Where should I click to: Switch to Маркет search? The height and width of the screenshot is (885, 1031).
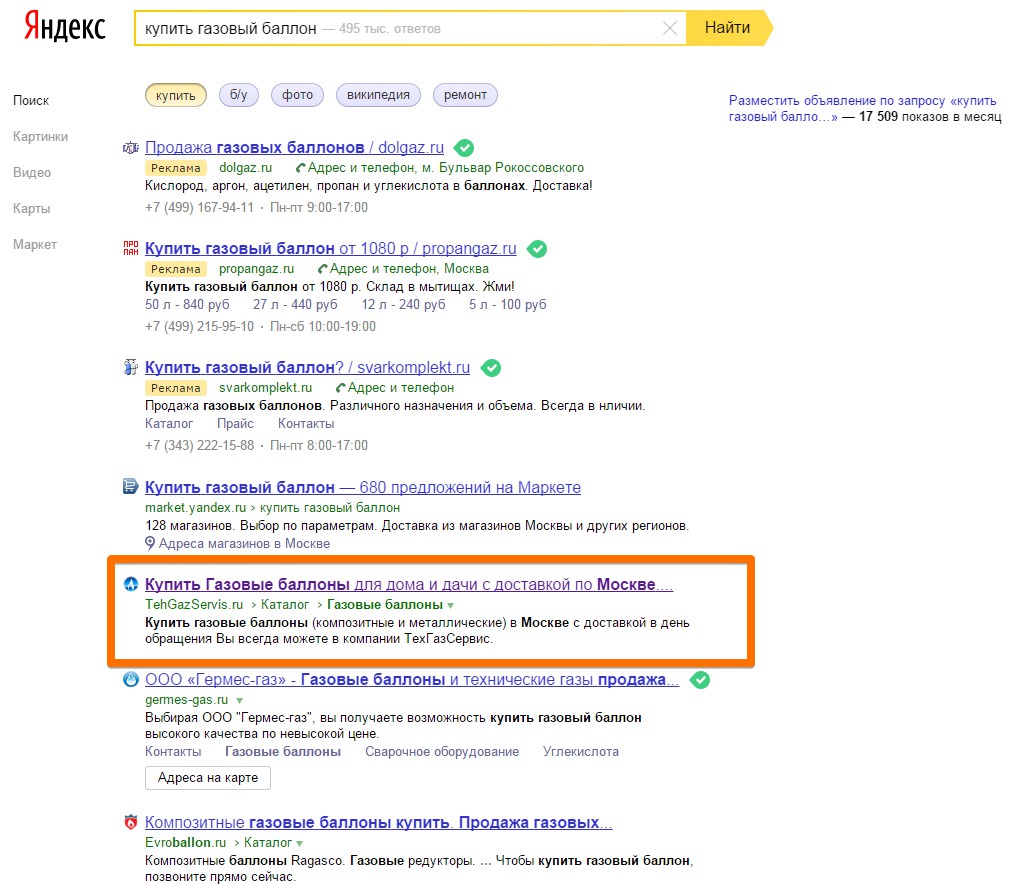[35, 245]
